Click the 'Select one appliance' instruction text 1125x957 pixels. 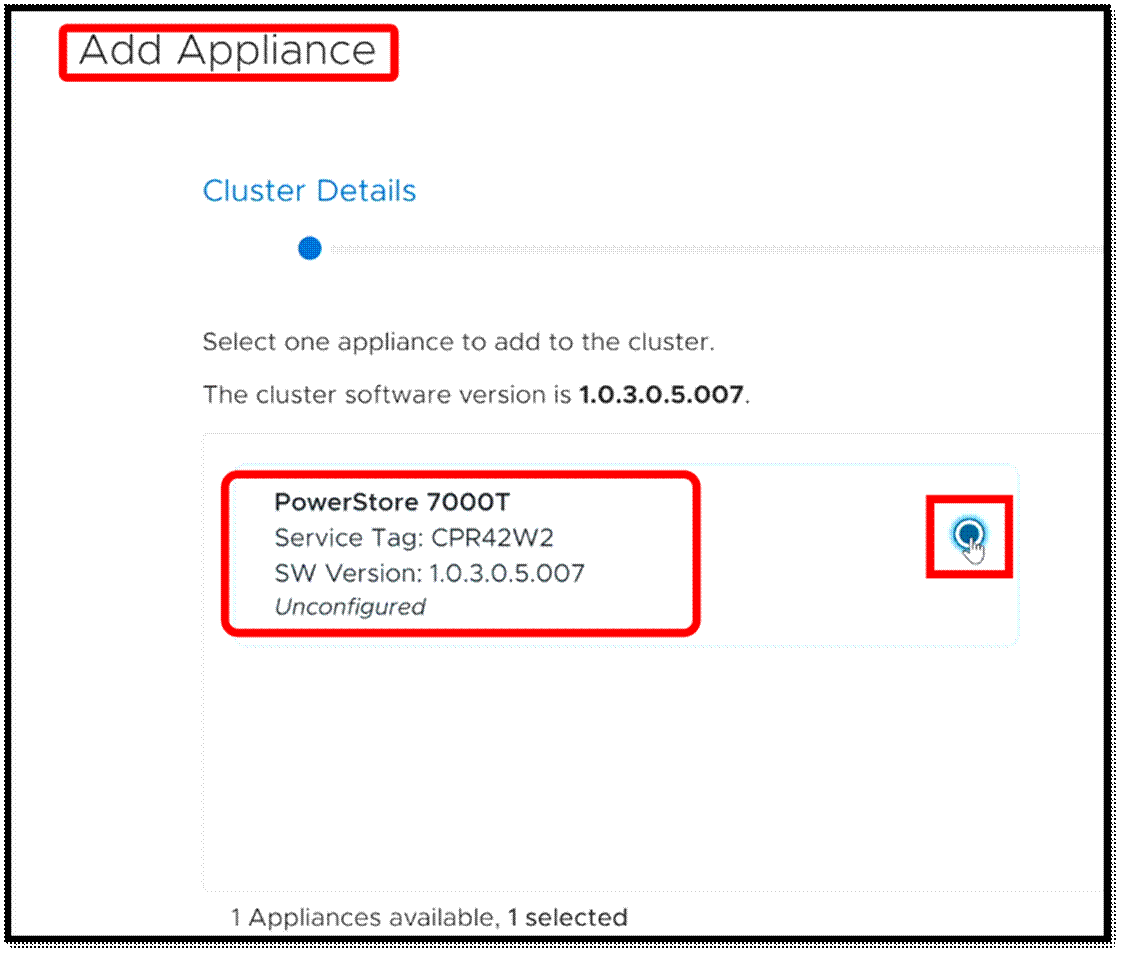[458, 342]
